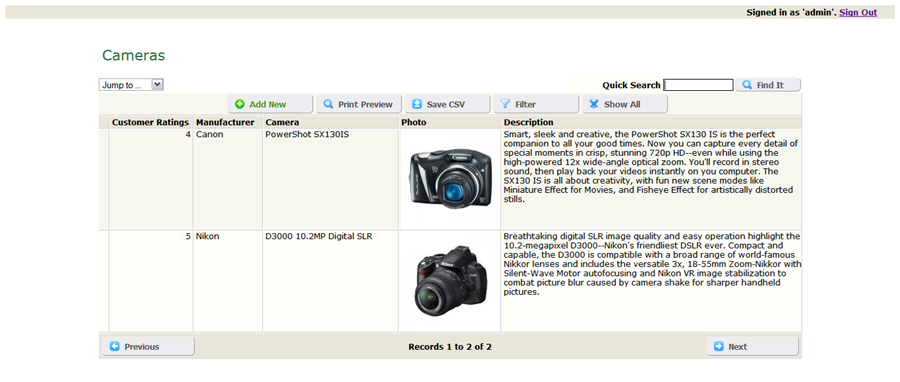Click the rating 4 cell for Canon
The height and width of the screenshot is (382, 900).
tap(152, 179)
